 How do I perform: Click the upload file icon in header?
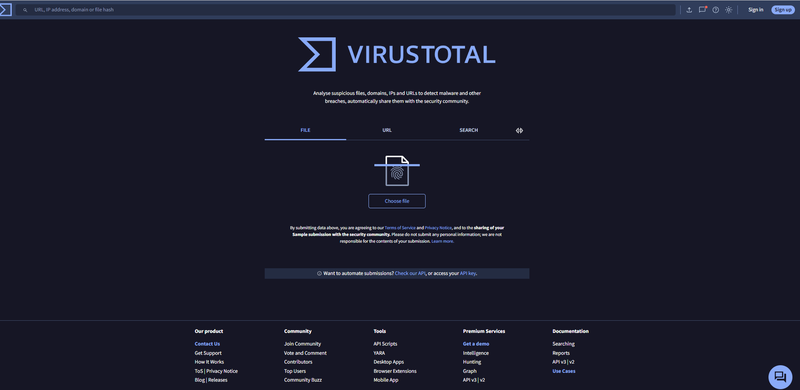689,10
